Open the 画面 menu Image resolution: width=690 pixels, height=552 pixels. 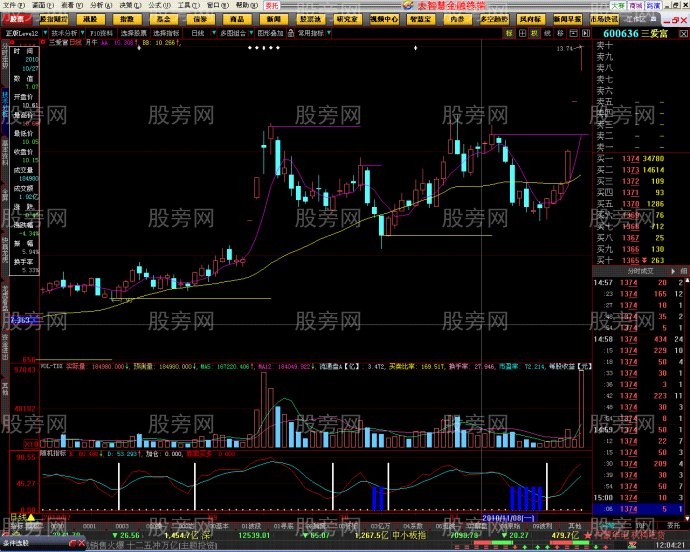(x=43, y=5)
